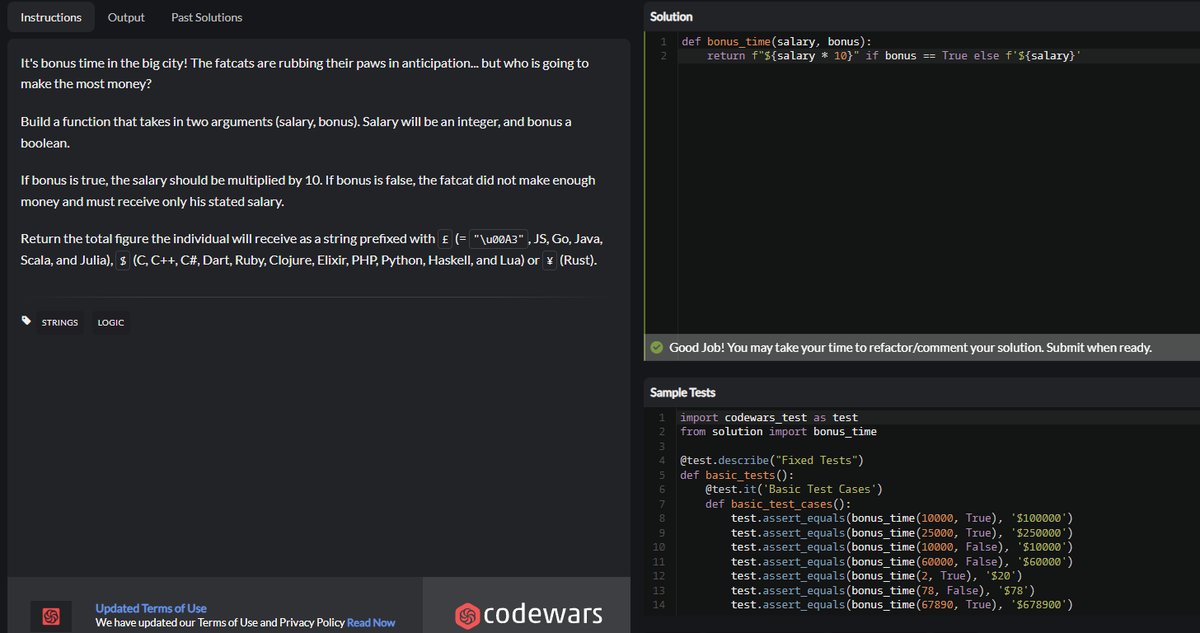Click the Codewars logo in the banner
Screen dimensions: 1200x633
coord(529,613)
